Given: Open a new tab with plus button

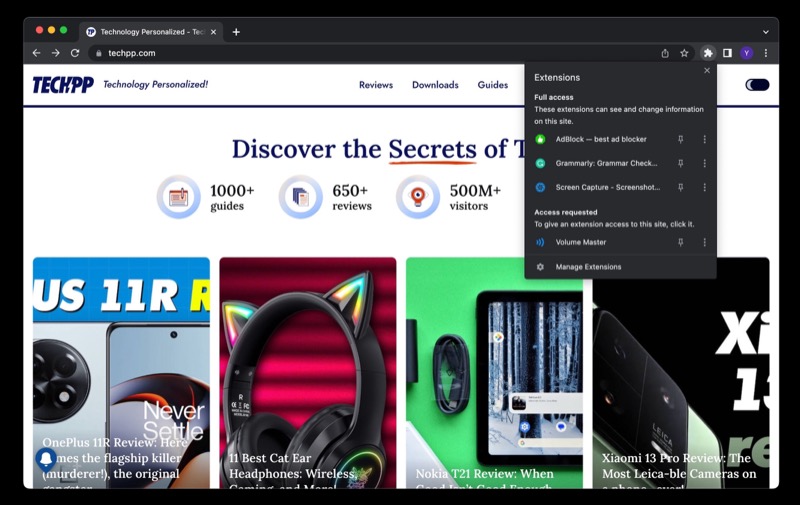Looking at the screenshot, I should pos(236,32).
